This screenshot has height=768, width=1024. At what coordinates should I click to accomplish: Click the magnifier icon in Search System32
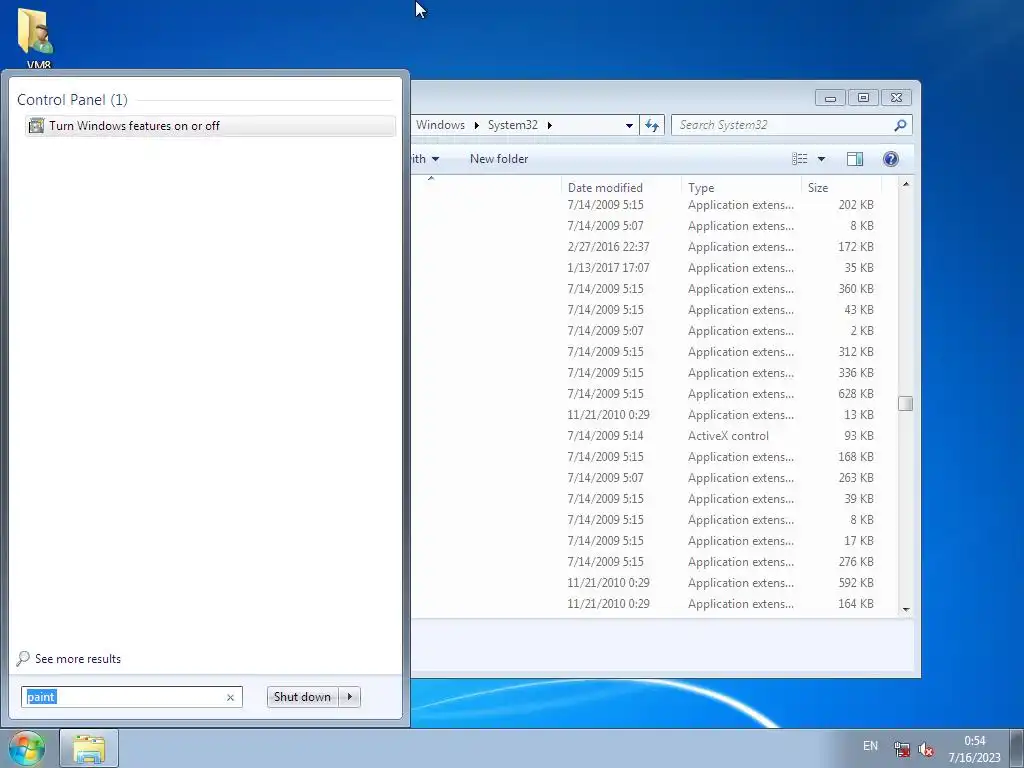[x=901, y=125]
